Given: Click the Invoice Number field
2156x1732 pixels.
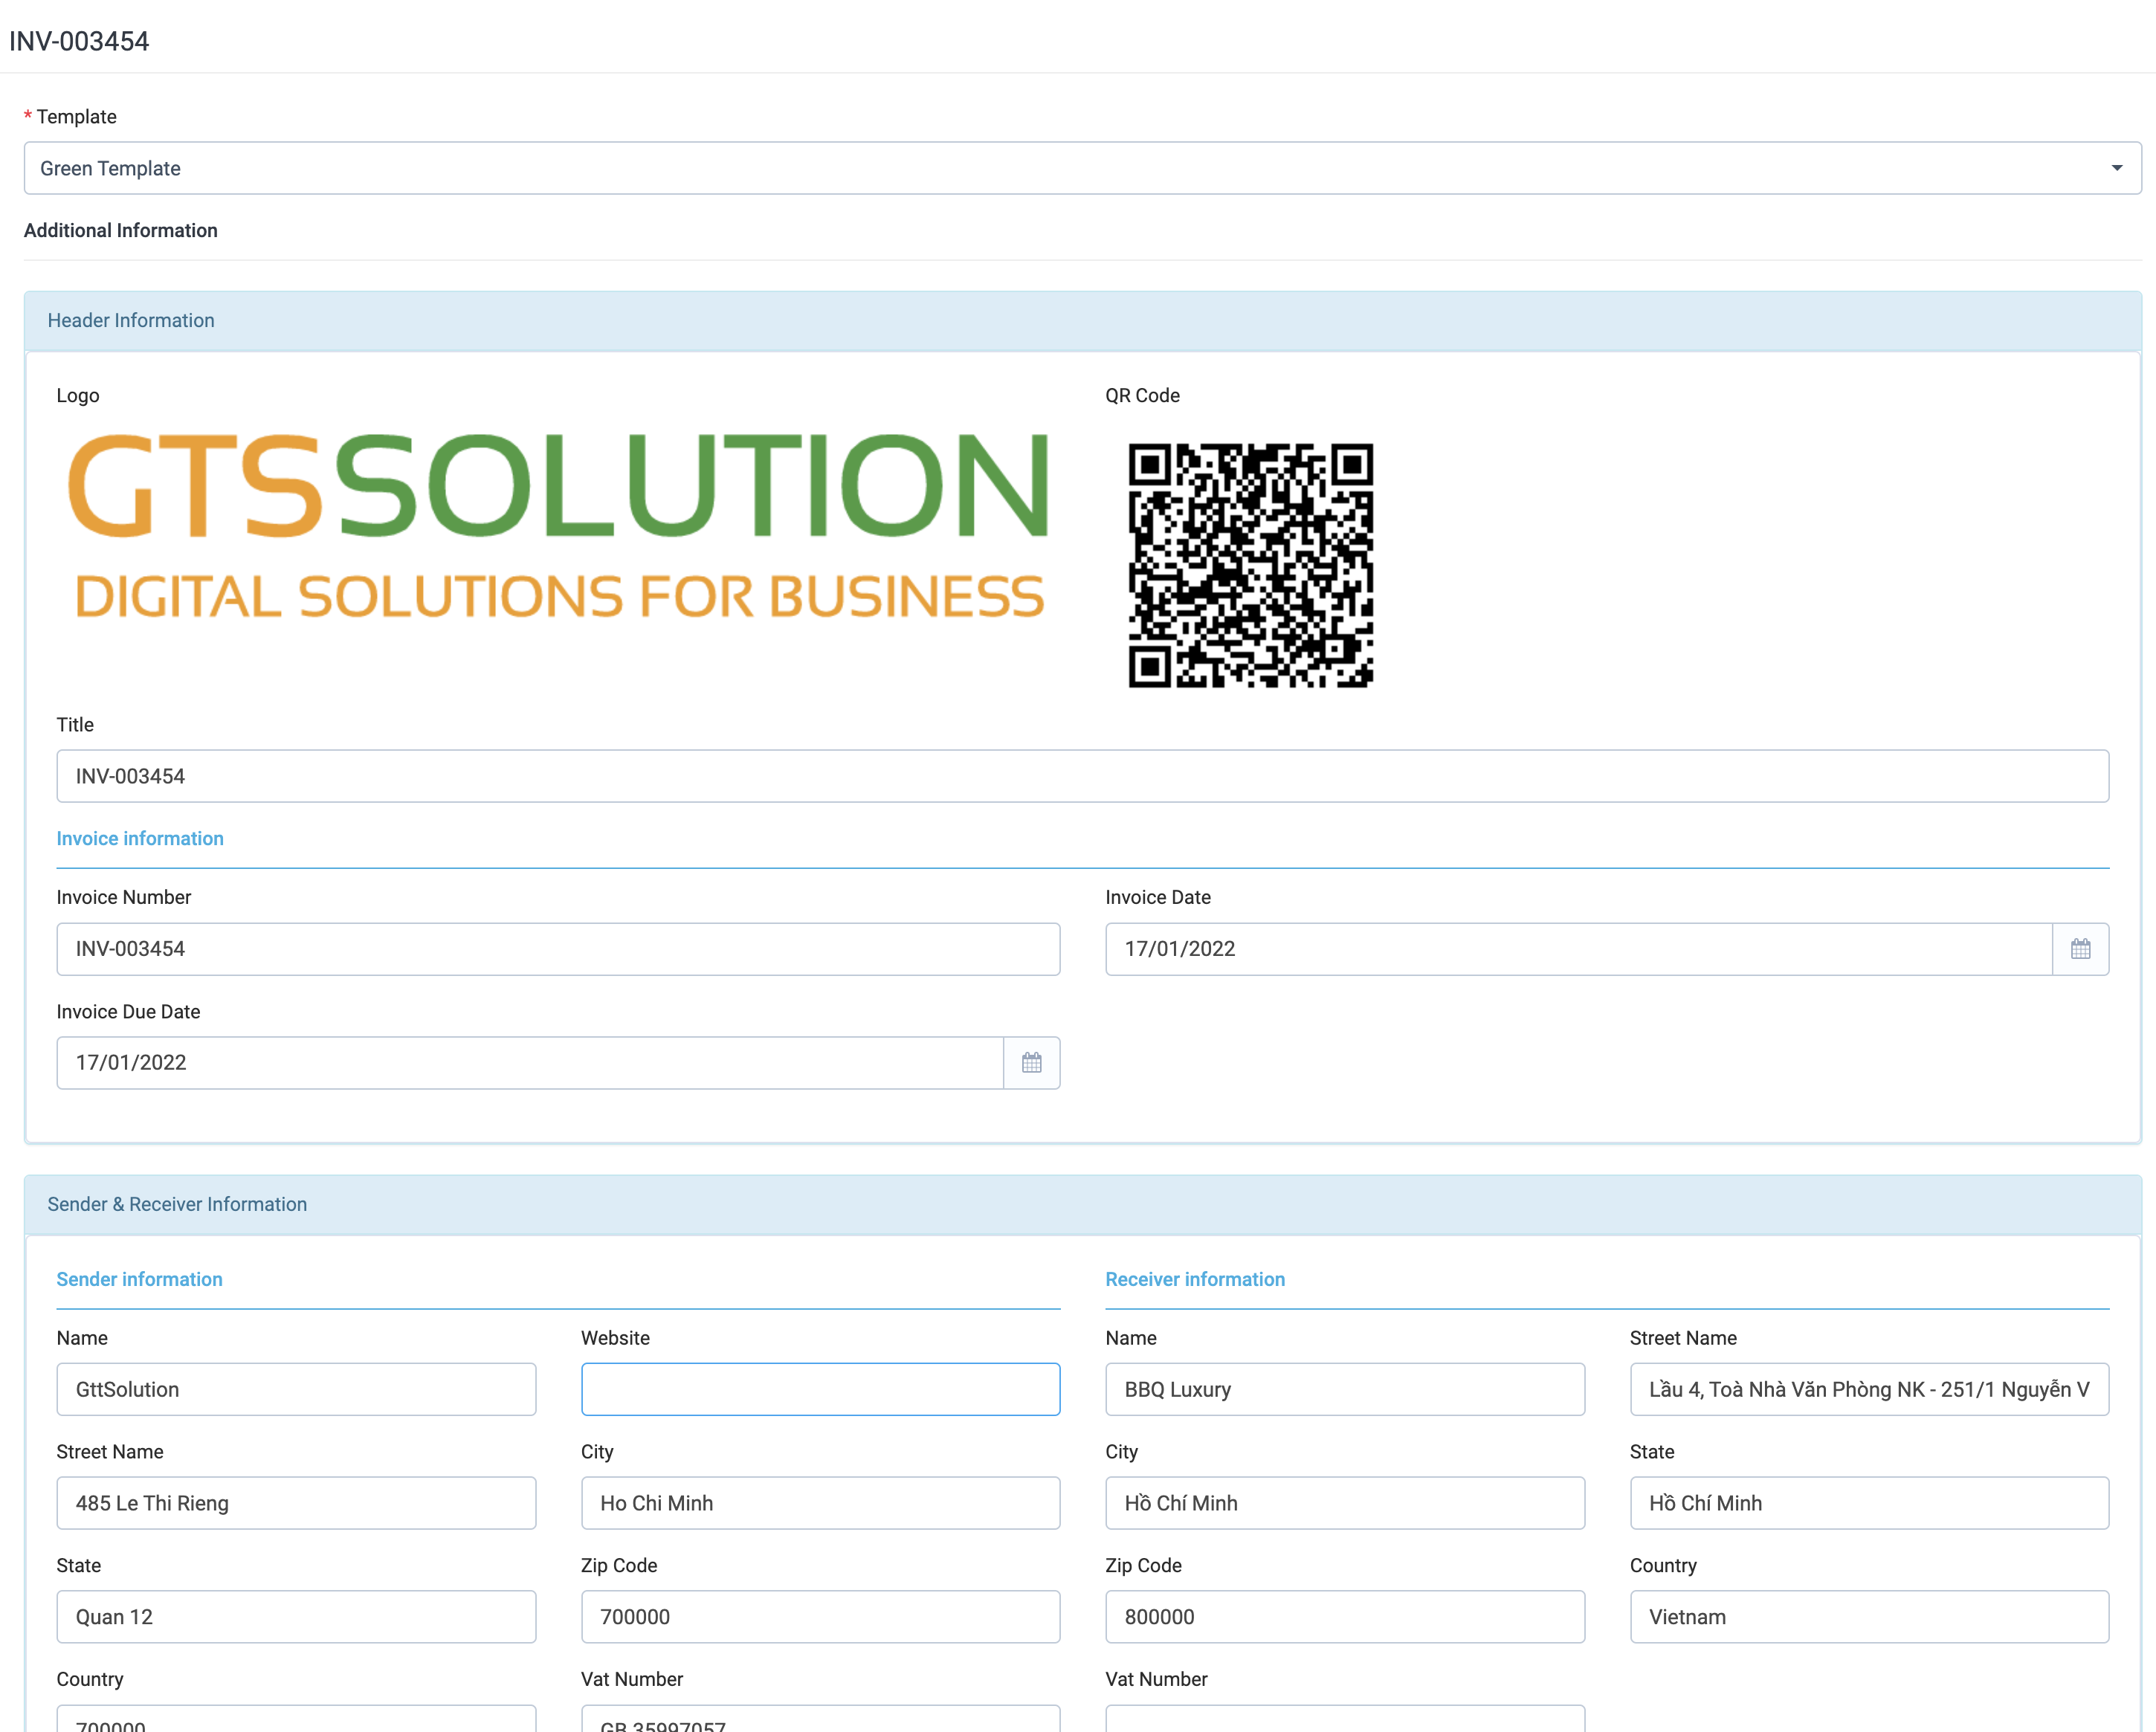Looking at the screenshot, I should click(x=557, y=948).
